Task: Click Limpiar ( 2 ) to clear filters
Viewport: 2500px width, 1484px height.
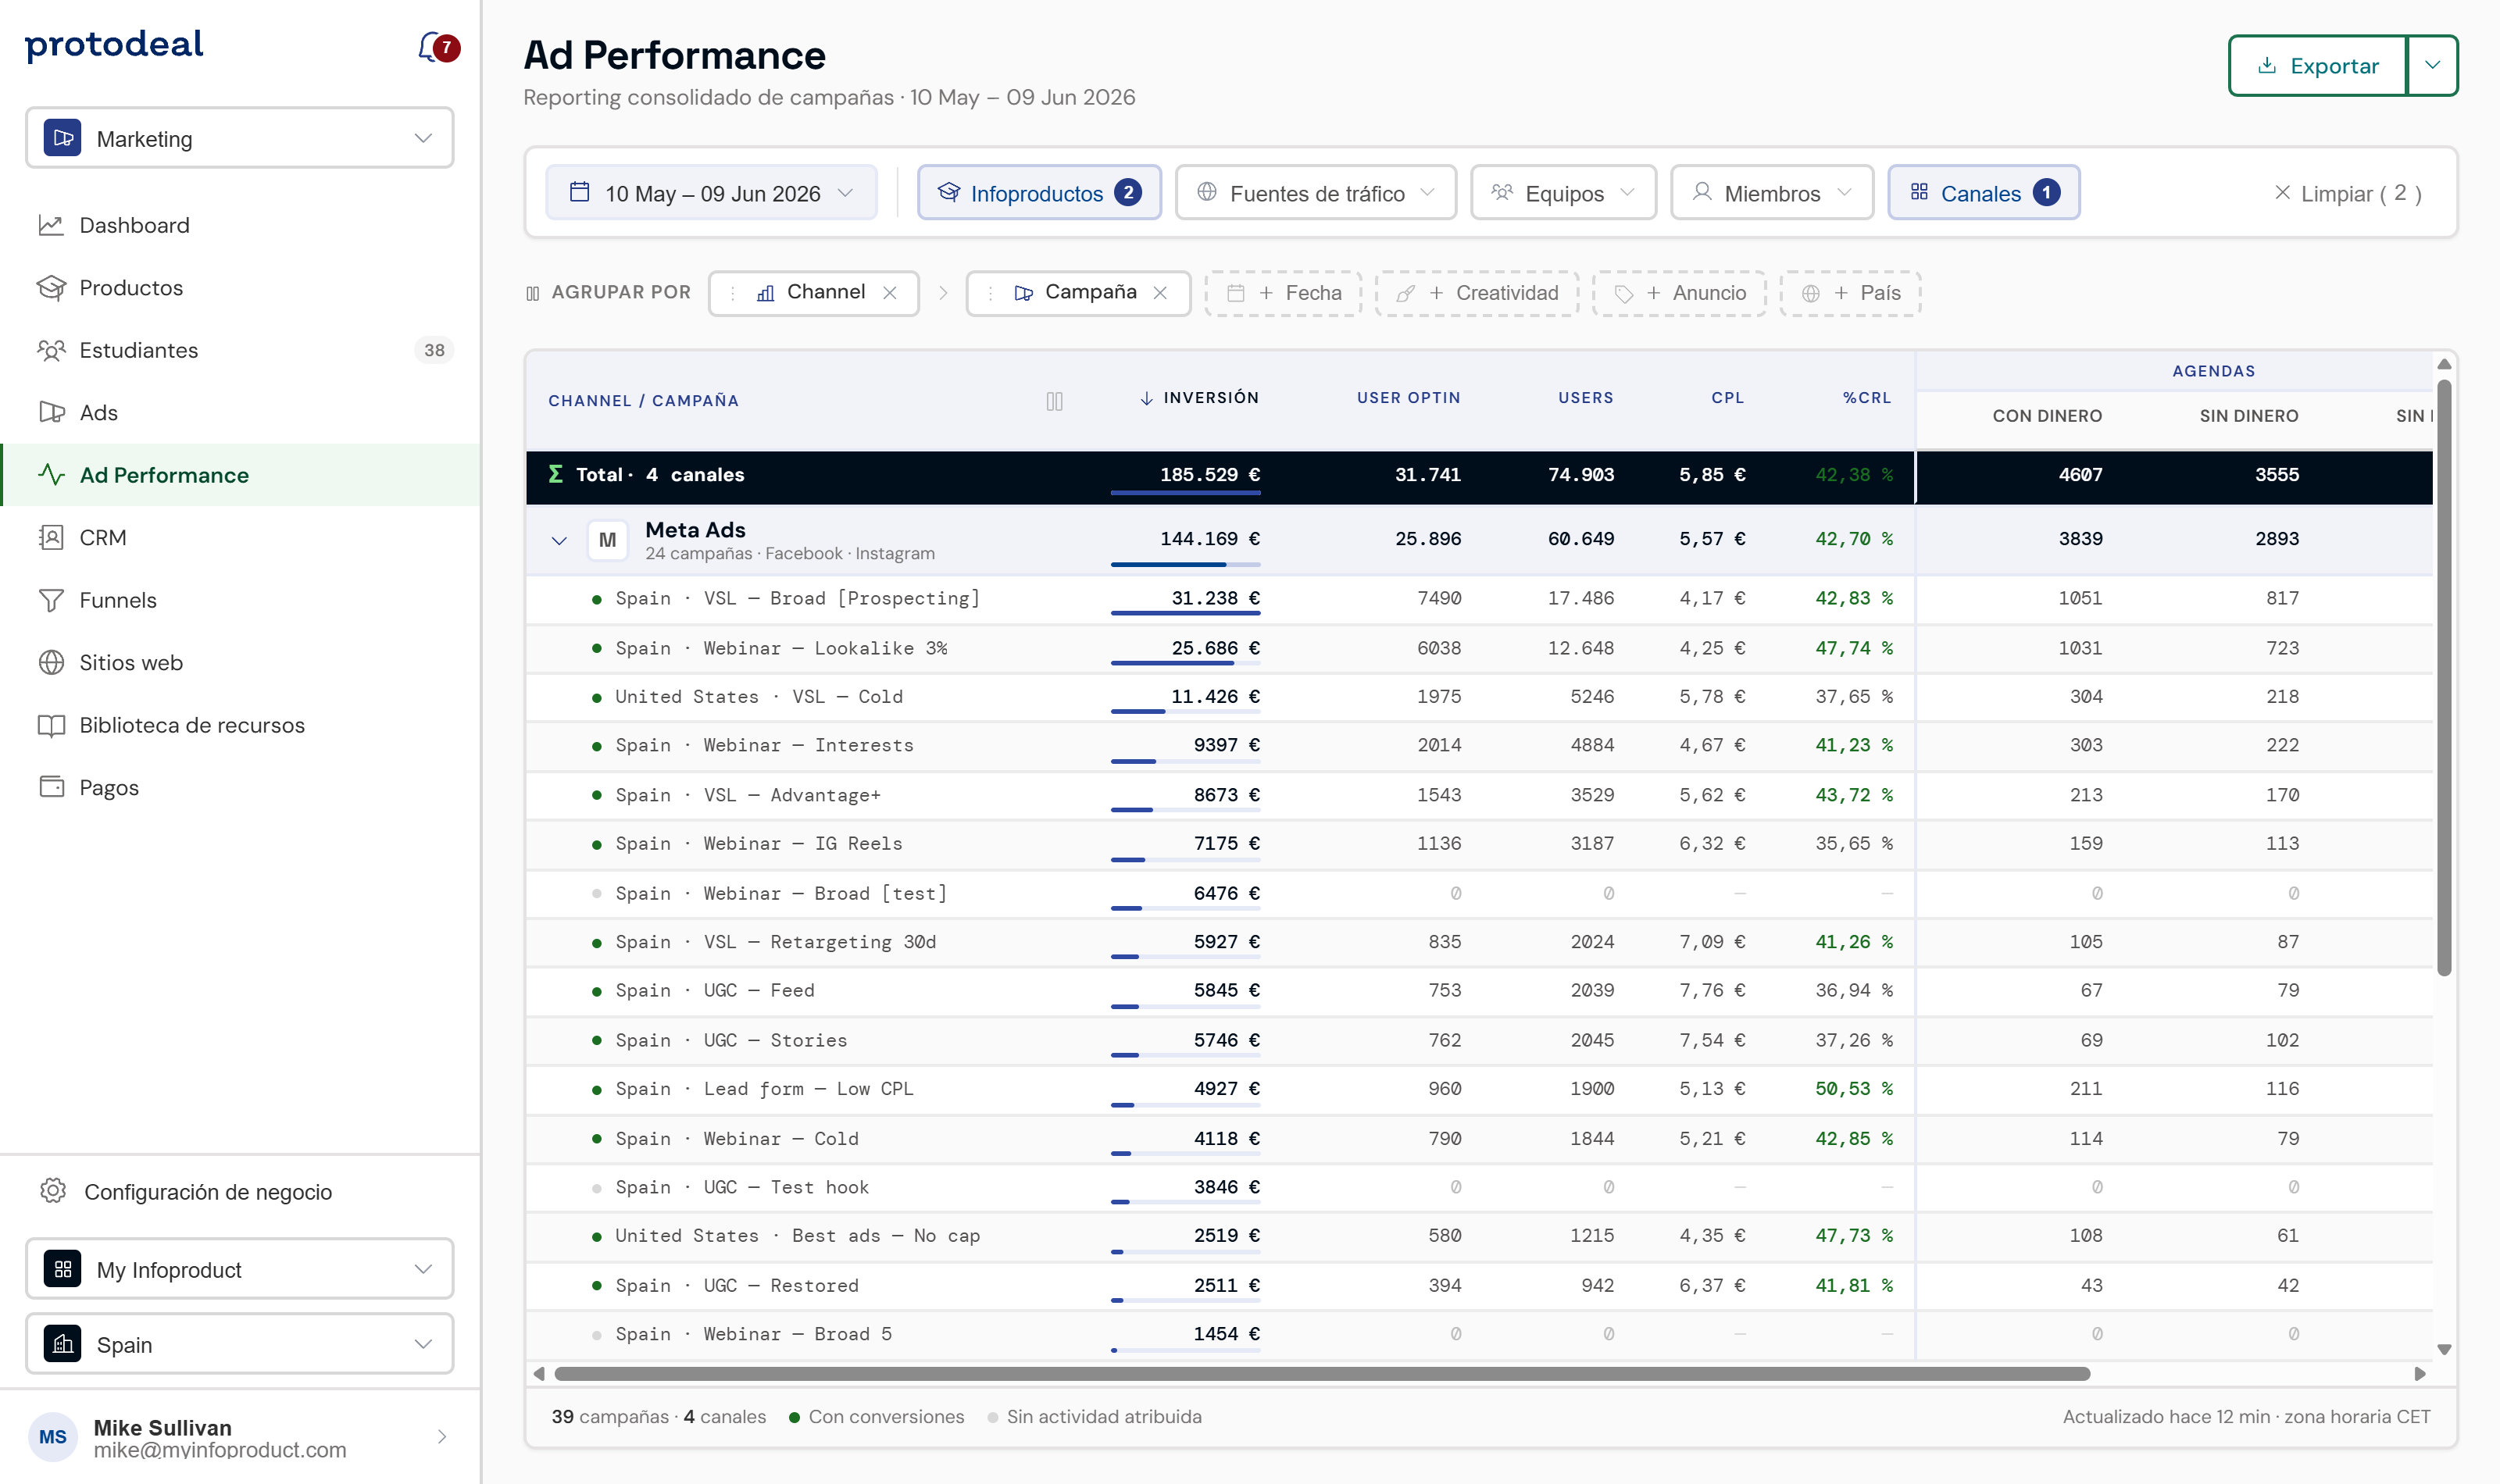Action: pyautogui.click(x=2347, y=193)
